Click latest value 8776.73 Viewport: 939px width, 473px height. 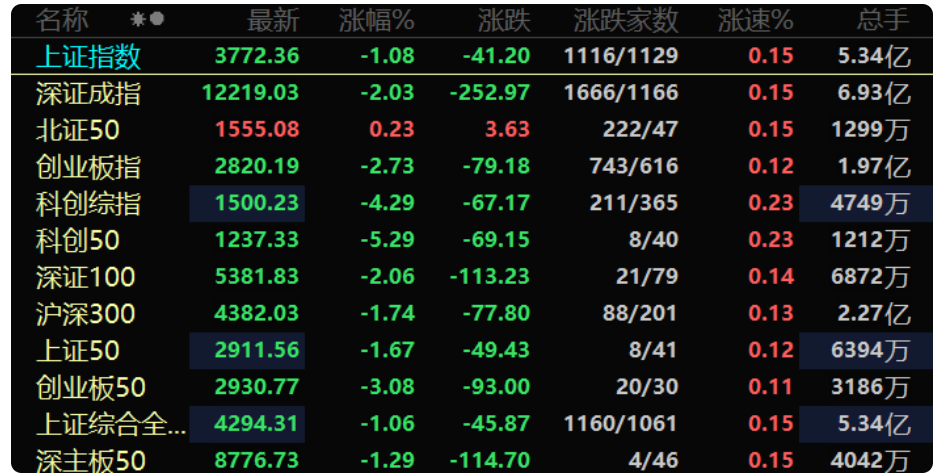coord(257,460)
